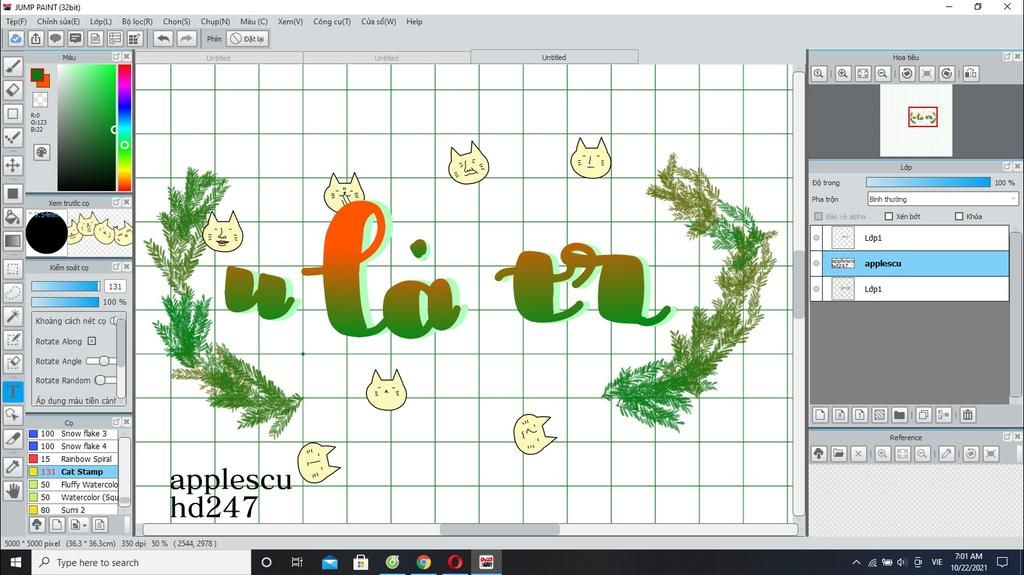Click the brush size field showing 131
The width and height of the screenshot is (1024, 575).
pos(115,286)
